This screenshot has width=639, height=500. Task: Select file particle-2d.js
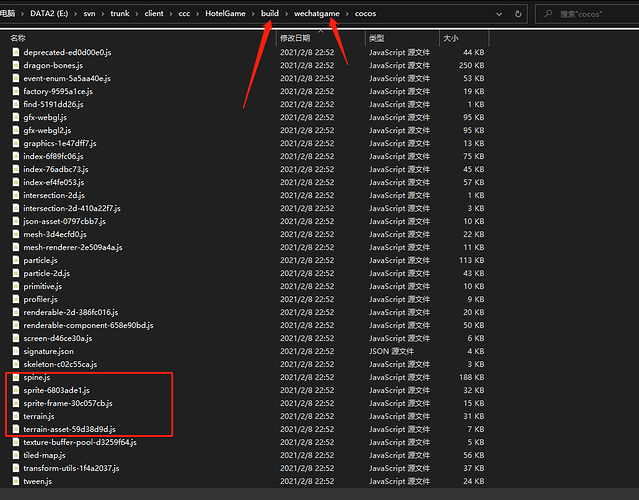click(46, 273)
